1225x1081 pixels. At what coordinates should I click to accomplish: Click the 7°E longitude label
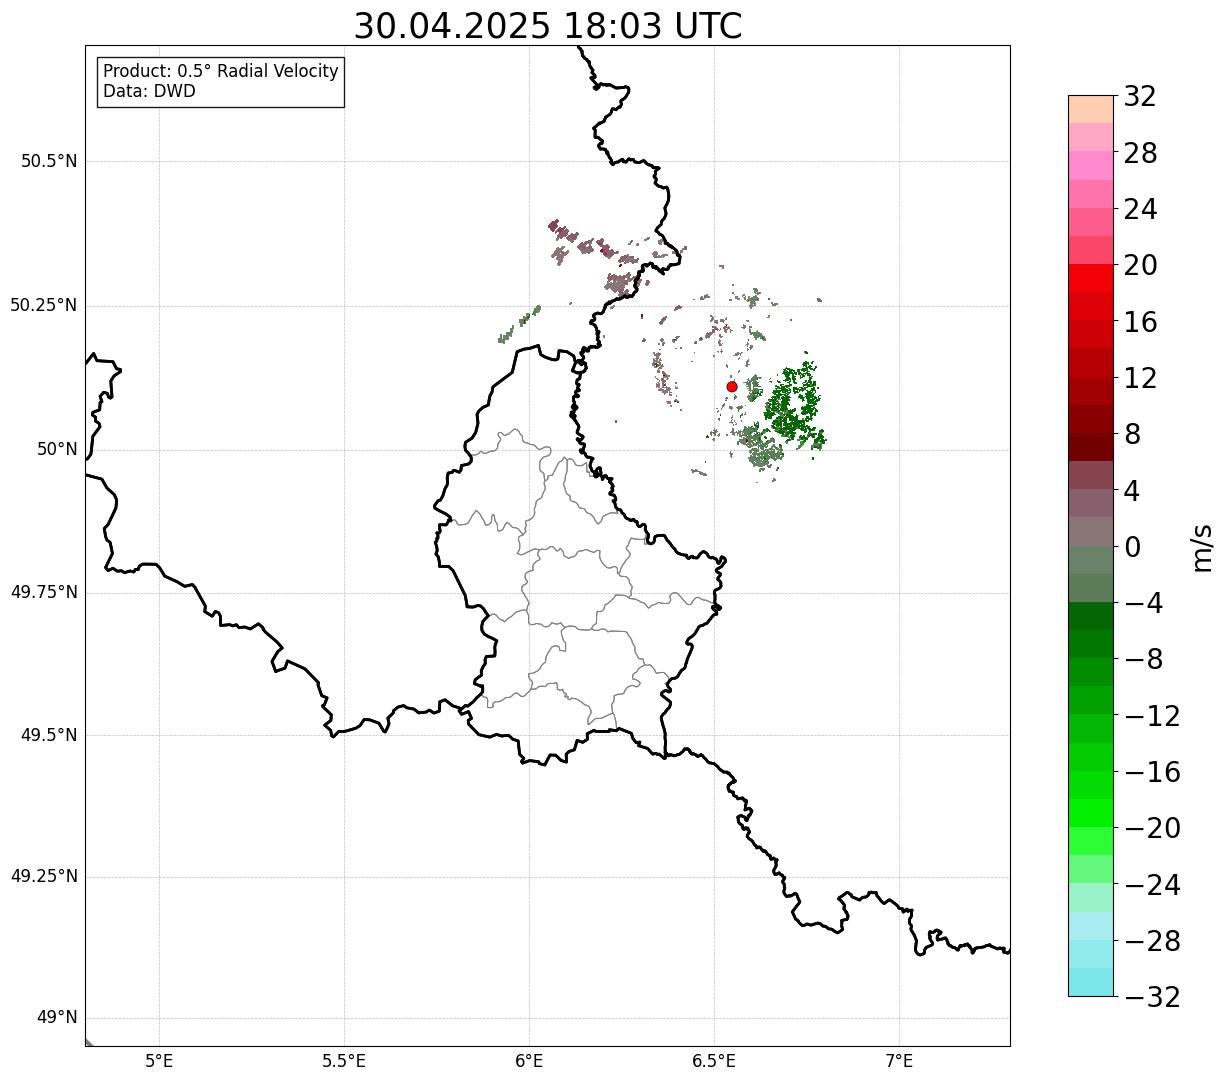899,1061
